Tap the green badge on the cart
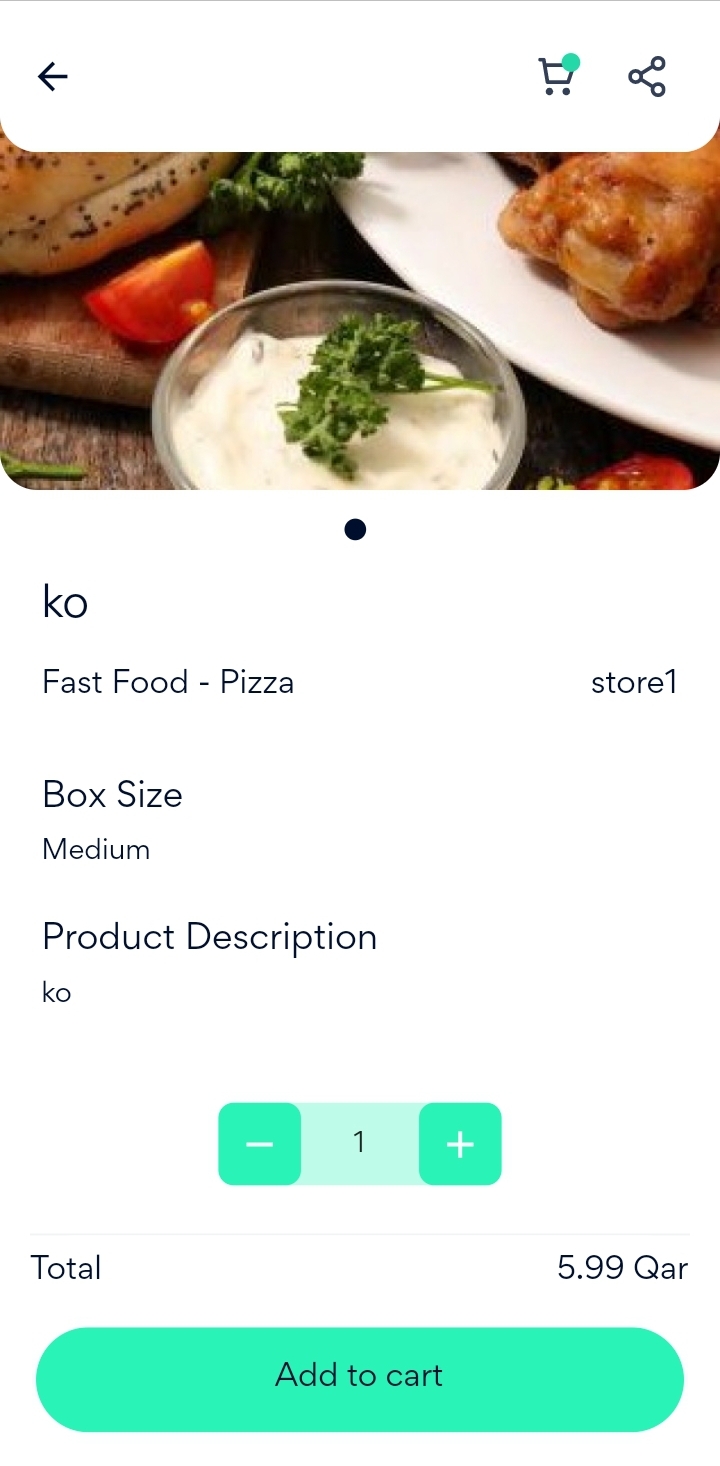Viewport: 720px width, 1466px height. (x=570, y=63)
